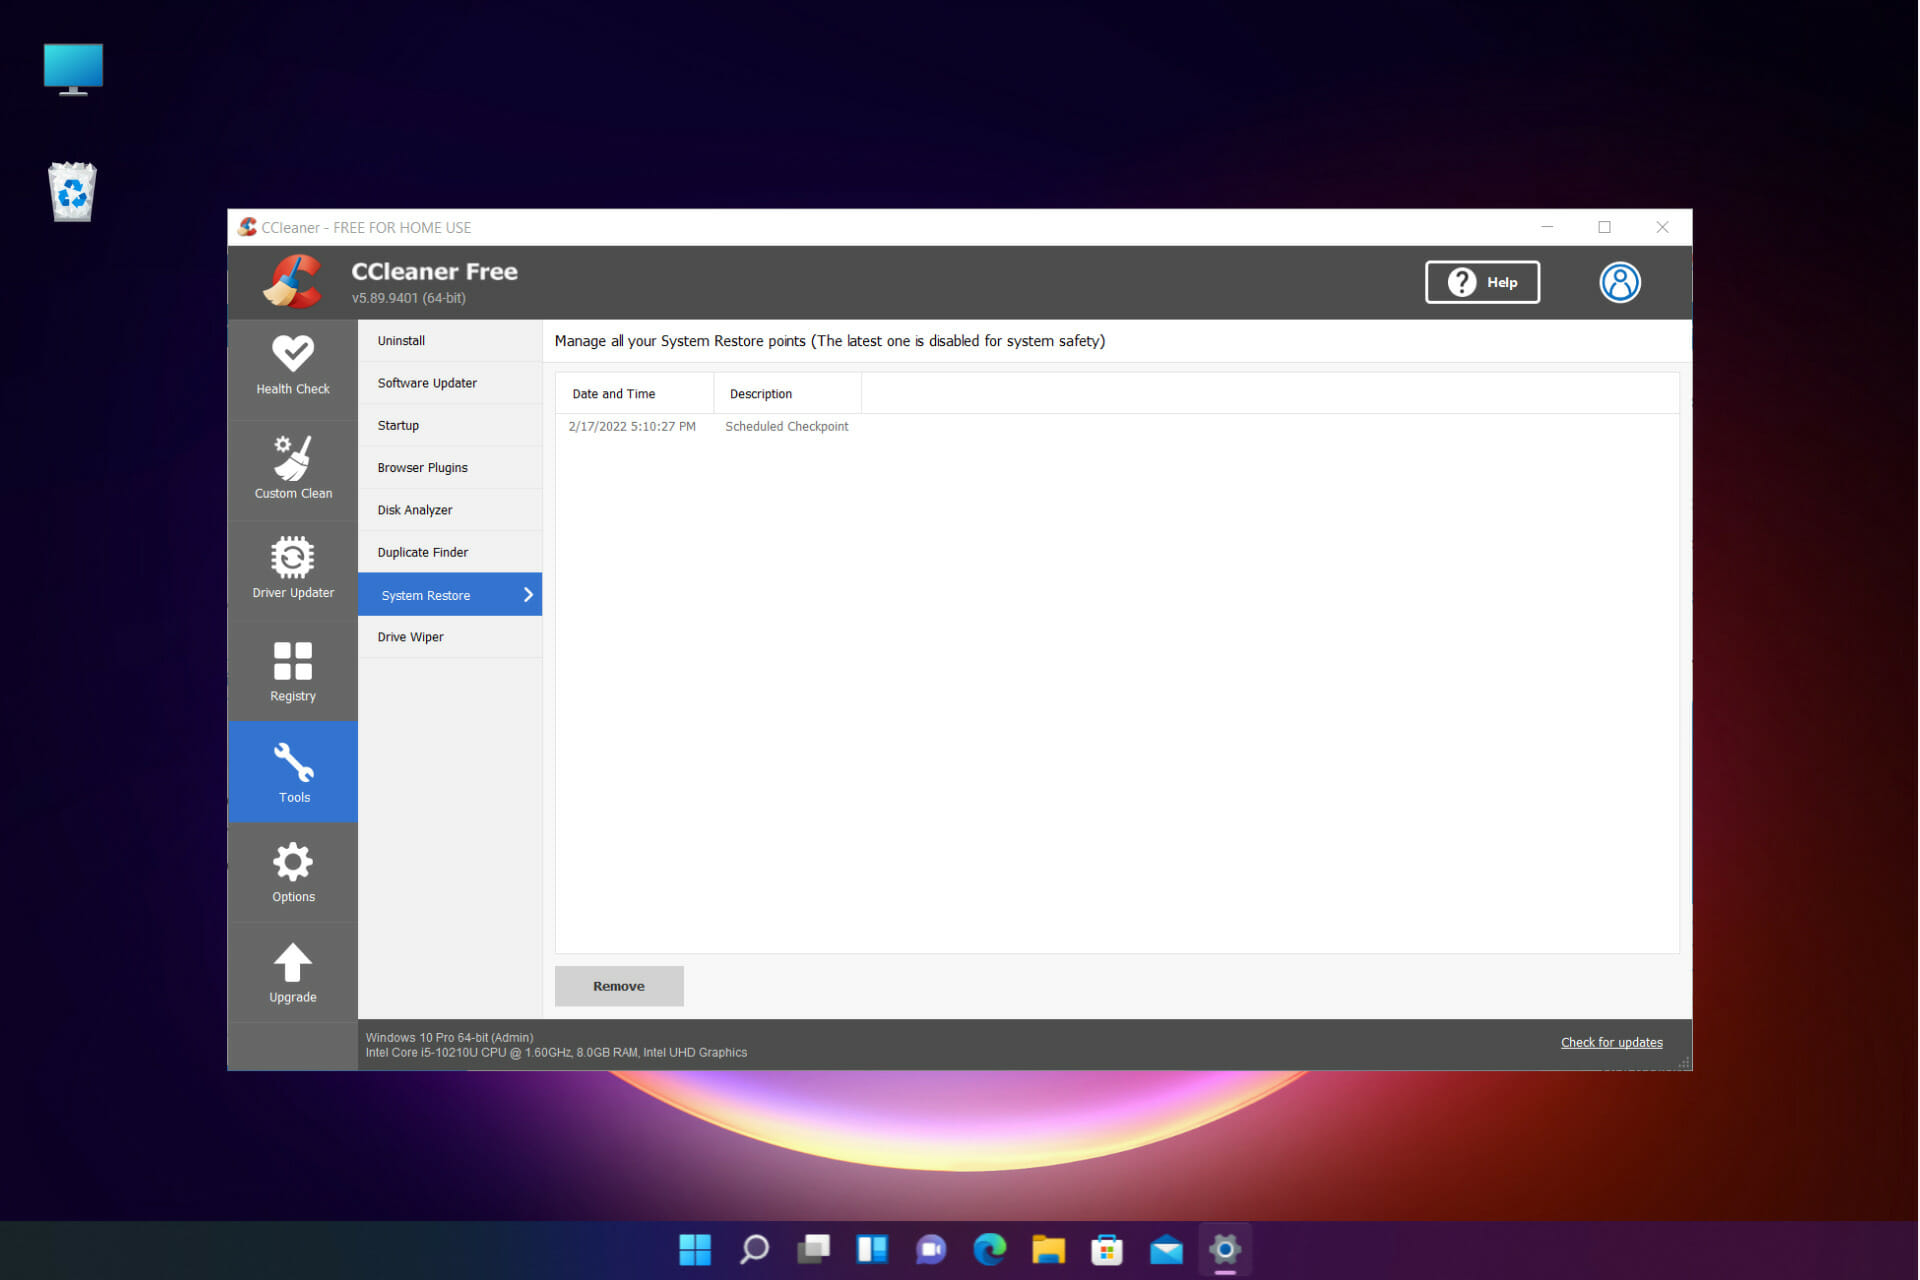Expand the Software Updater section
Image resolution: width=1920 pixels, height=1280 pixels.
[424, 383]
